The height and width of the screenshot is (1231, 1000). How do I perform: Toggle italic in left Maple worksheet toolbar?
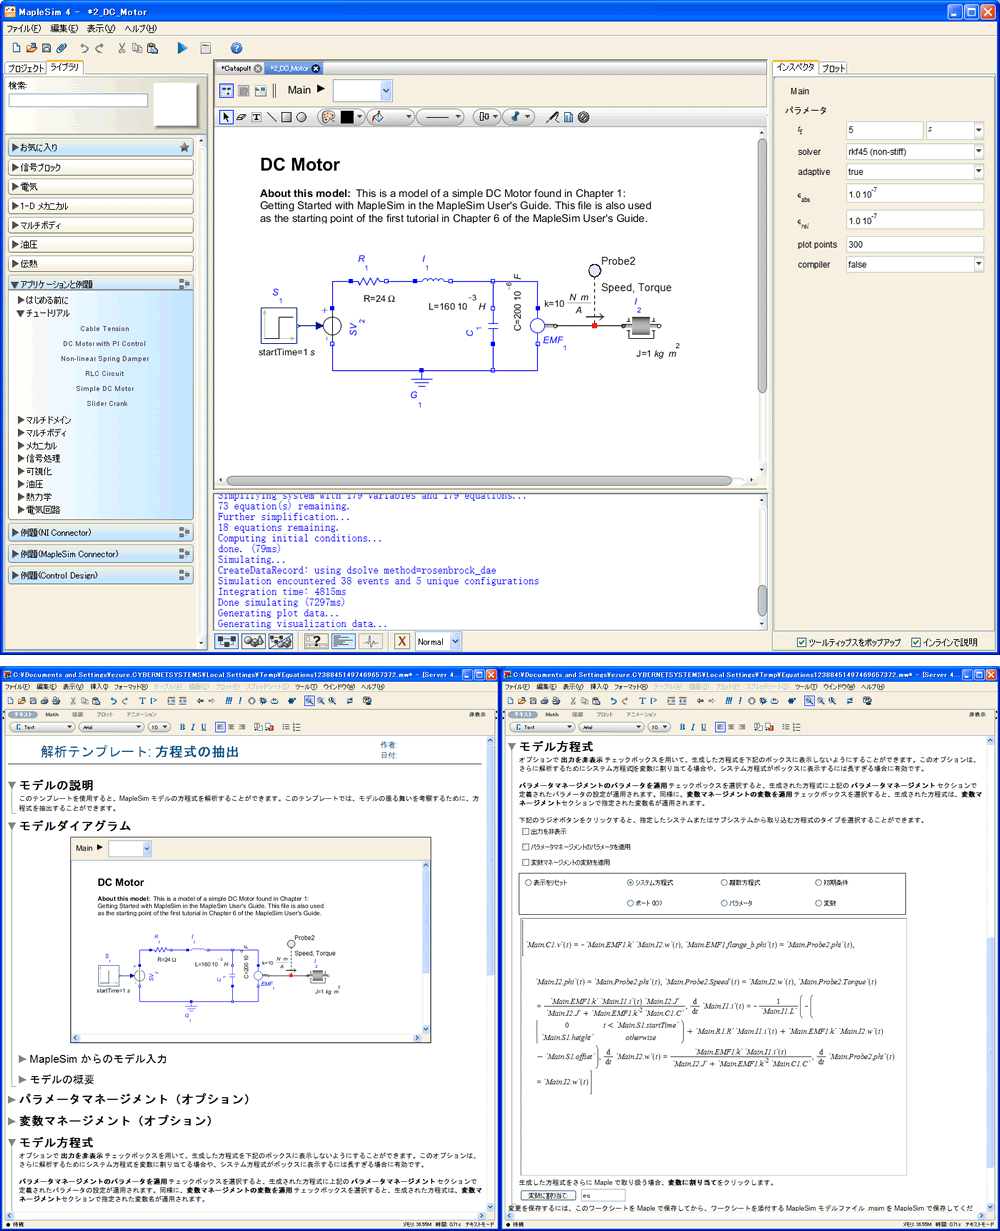tap(193, 727)
